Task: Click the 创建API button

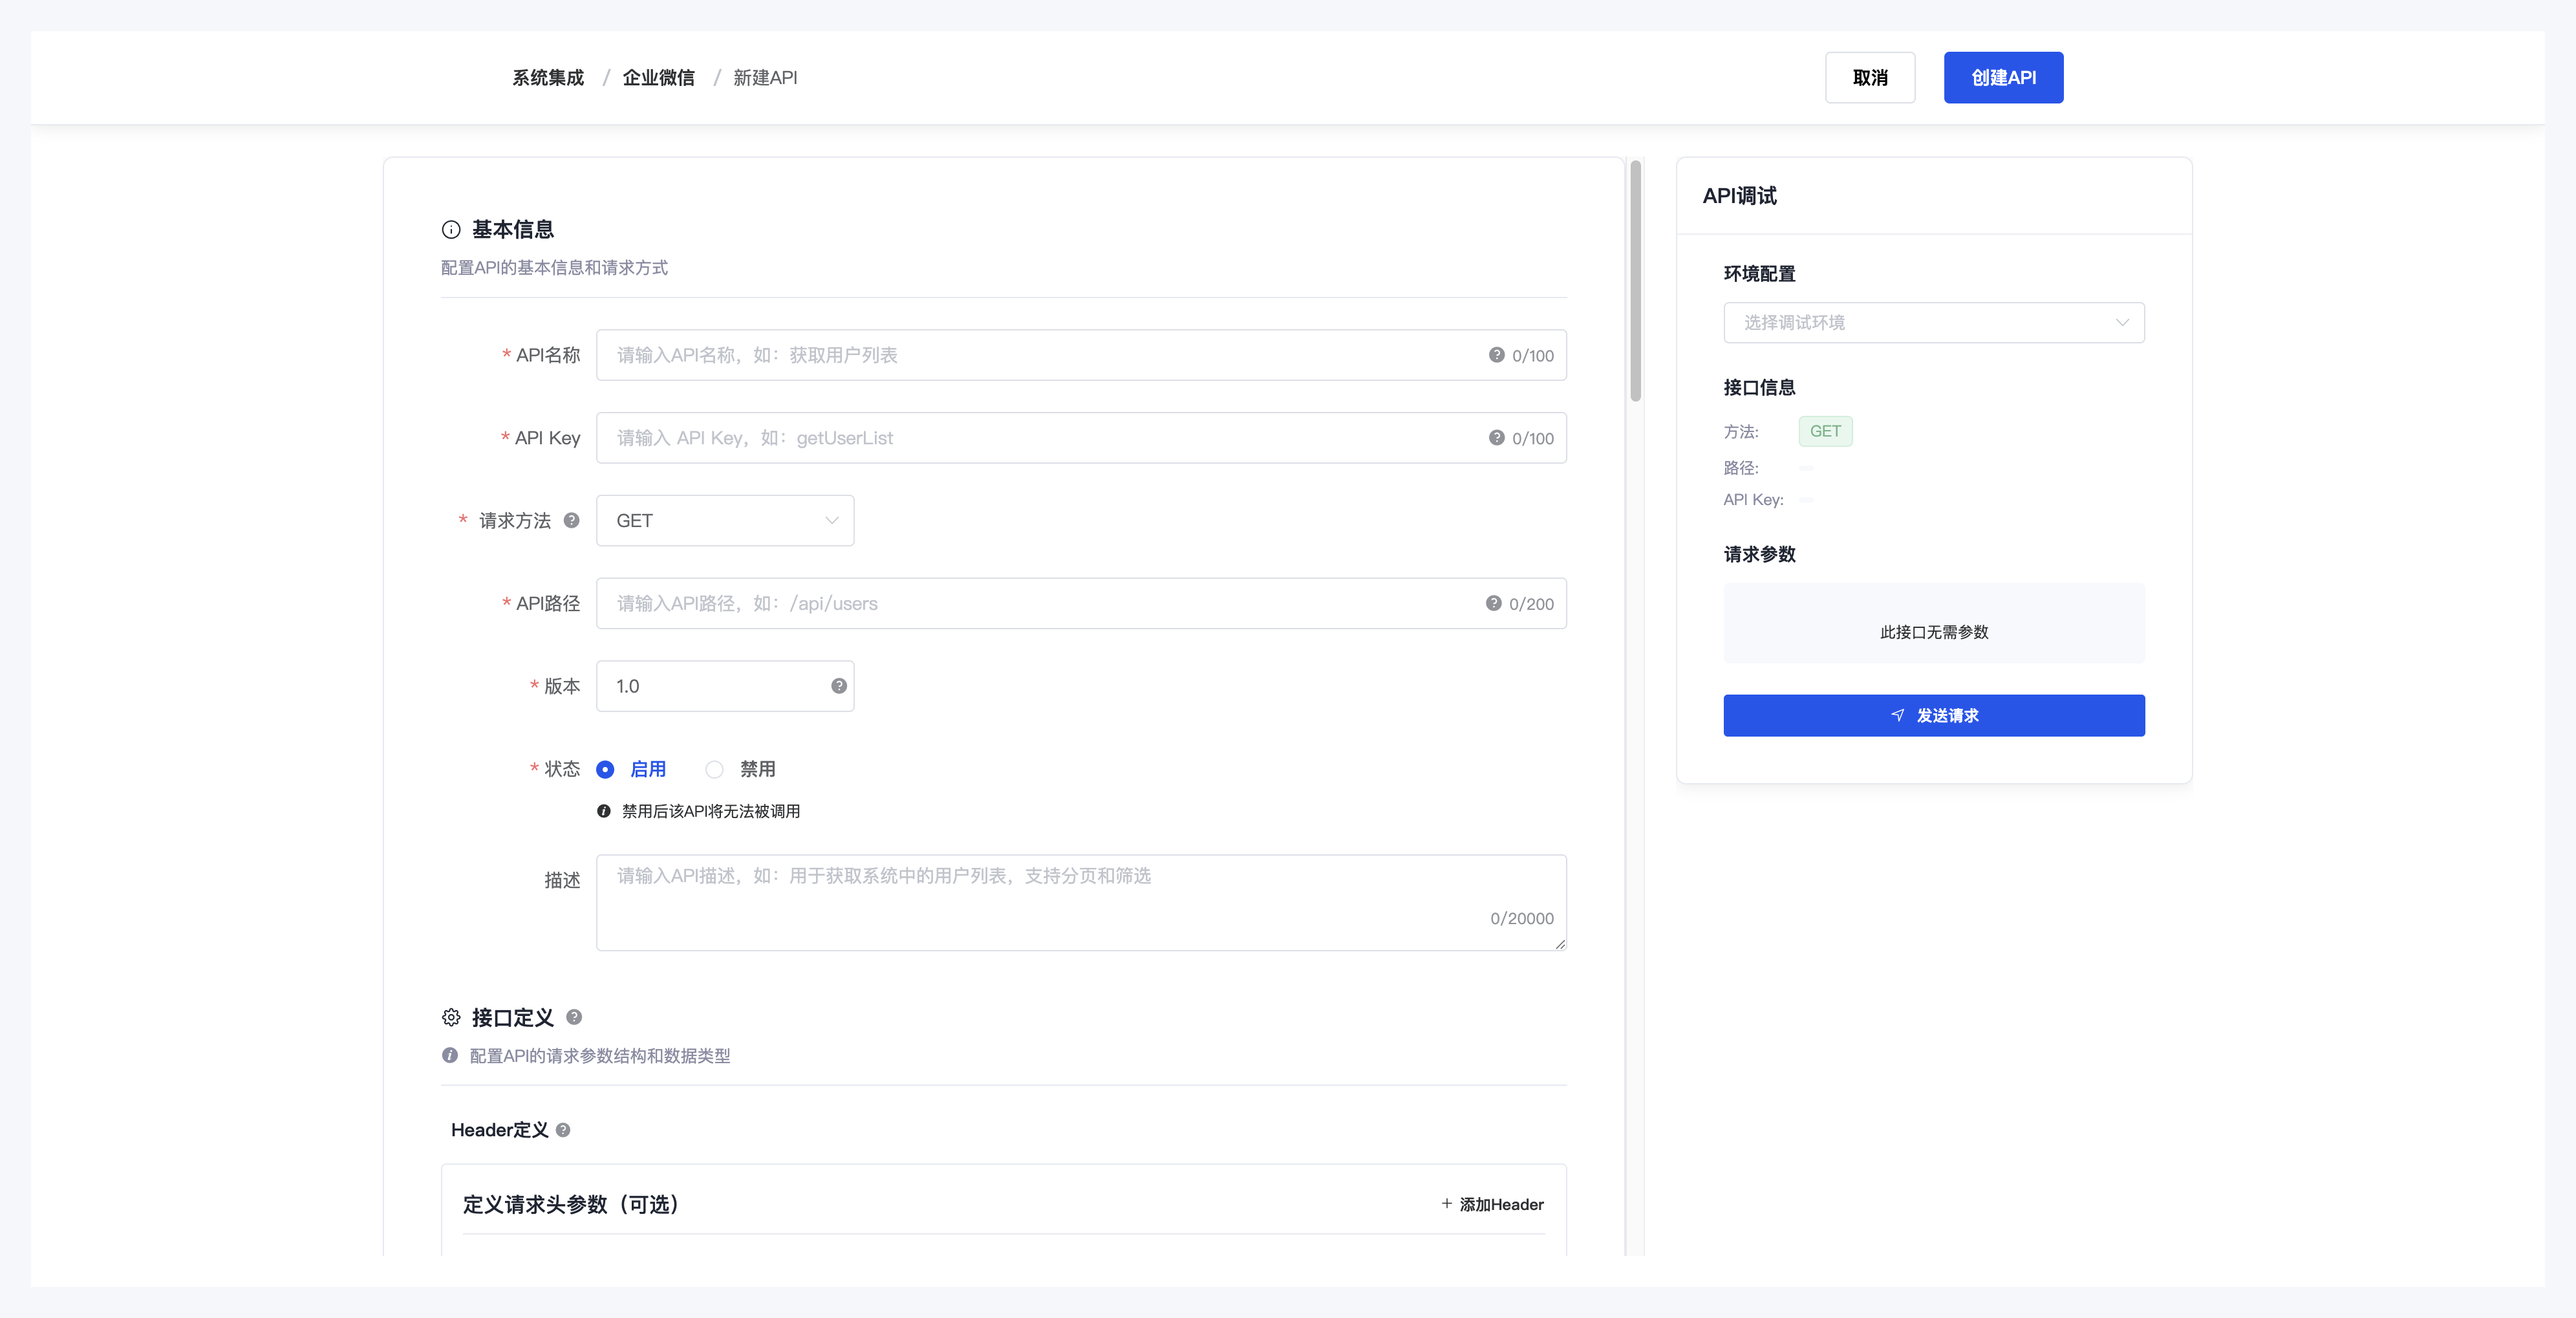Action: (x=2003, y=78)
